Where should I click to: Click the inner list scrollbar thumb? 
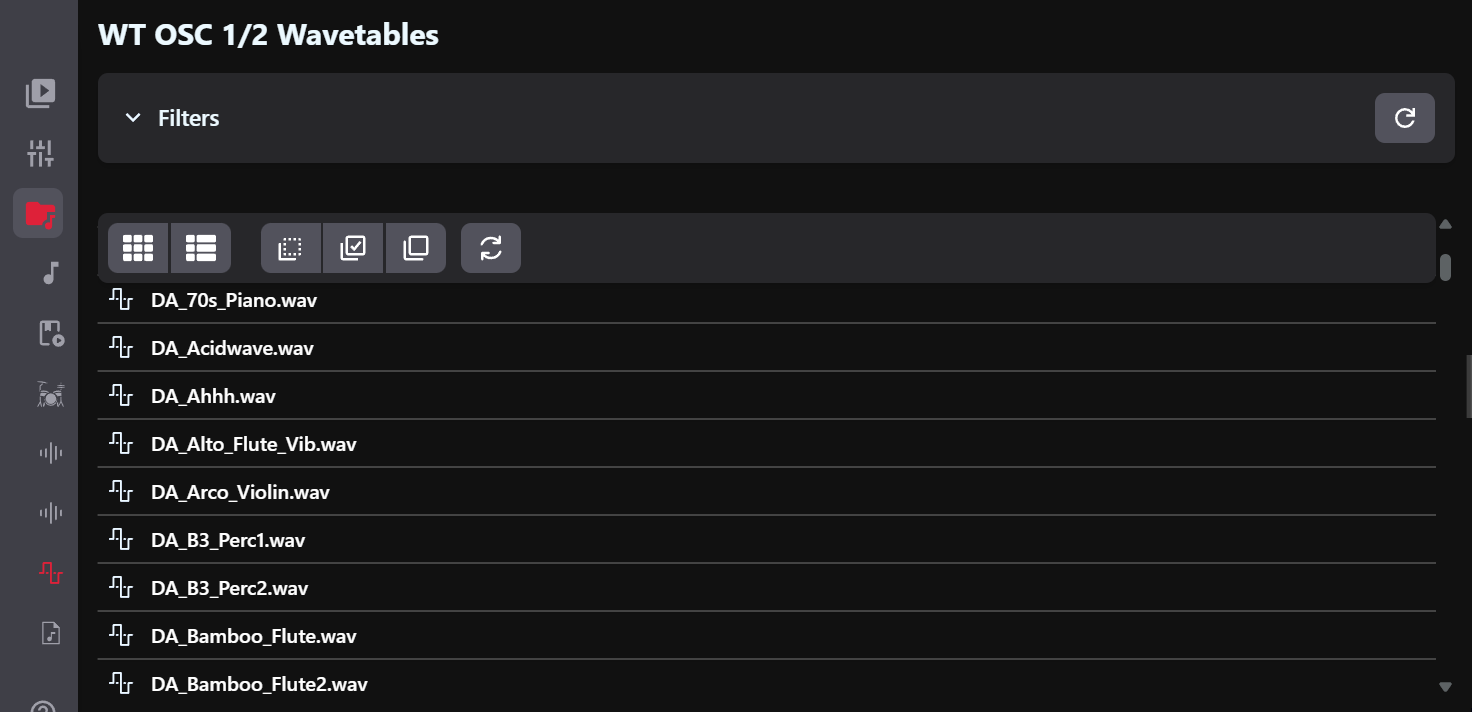1445,267
